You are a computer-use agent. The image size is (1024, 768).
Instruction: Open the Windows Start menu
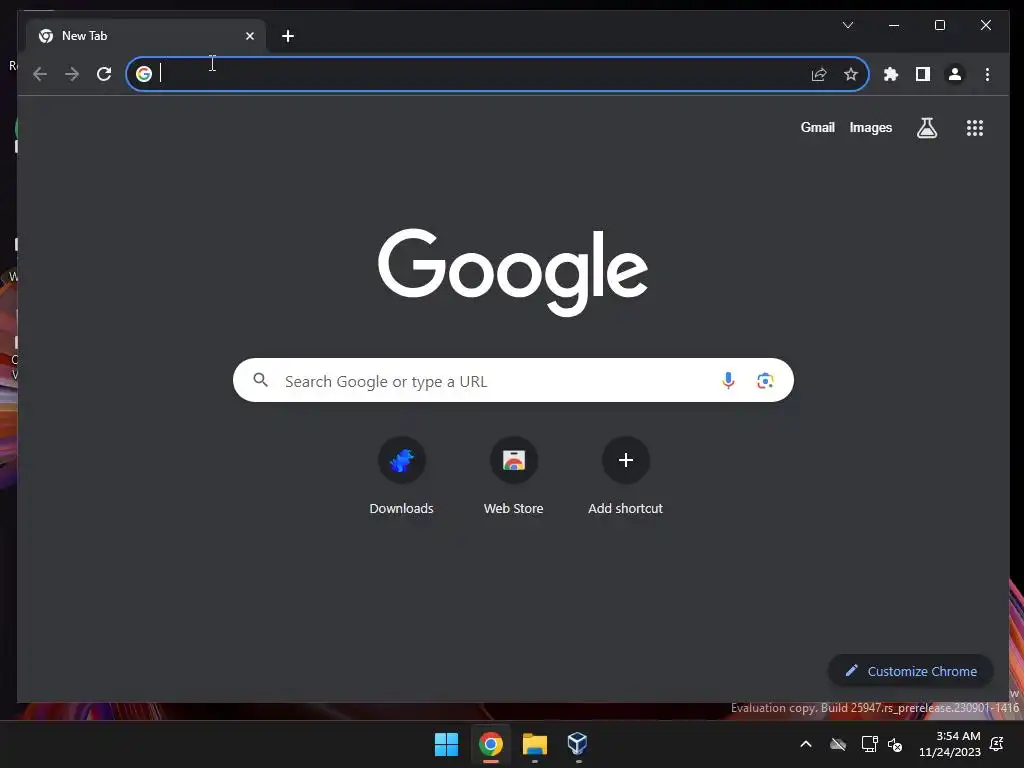tap(447, 744)
